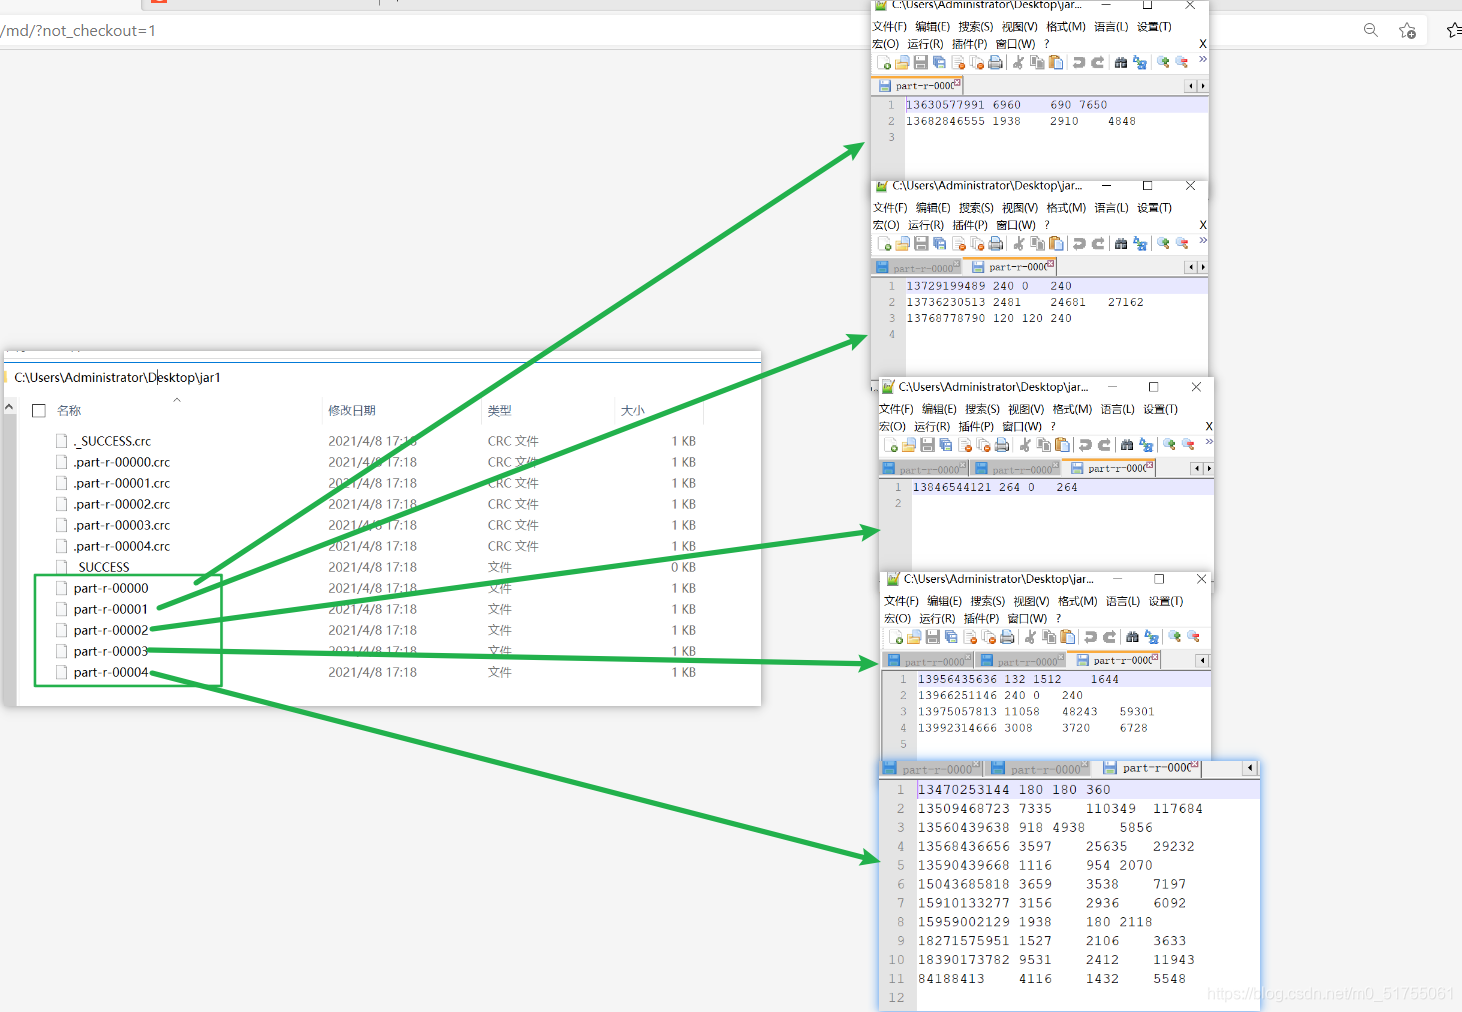The width and height of the screenshot is (1462, 1012).
Task: Click Open file icon in window showing 13956435636
Action: pos(914,637)
